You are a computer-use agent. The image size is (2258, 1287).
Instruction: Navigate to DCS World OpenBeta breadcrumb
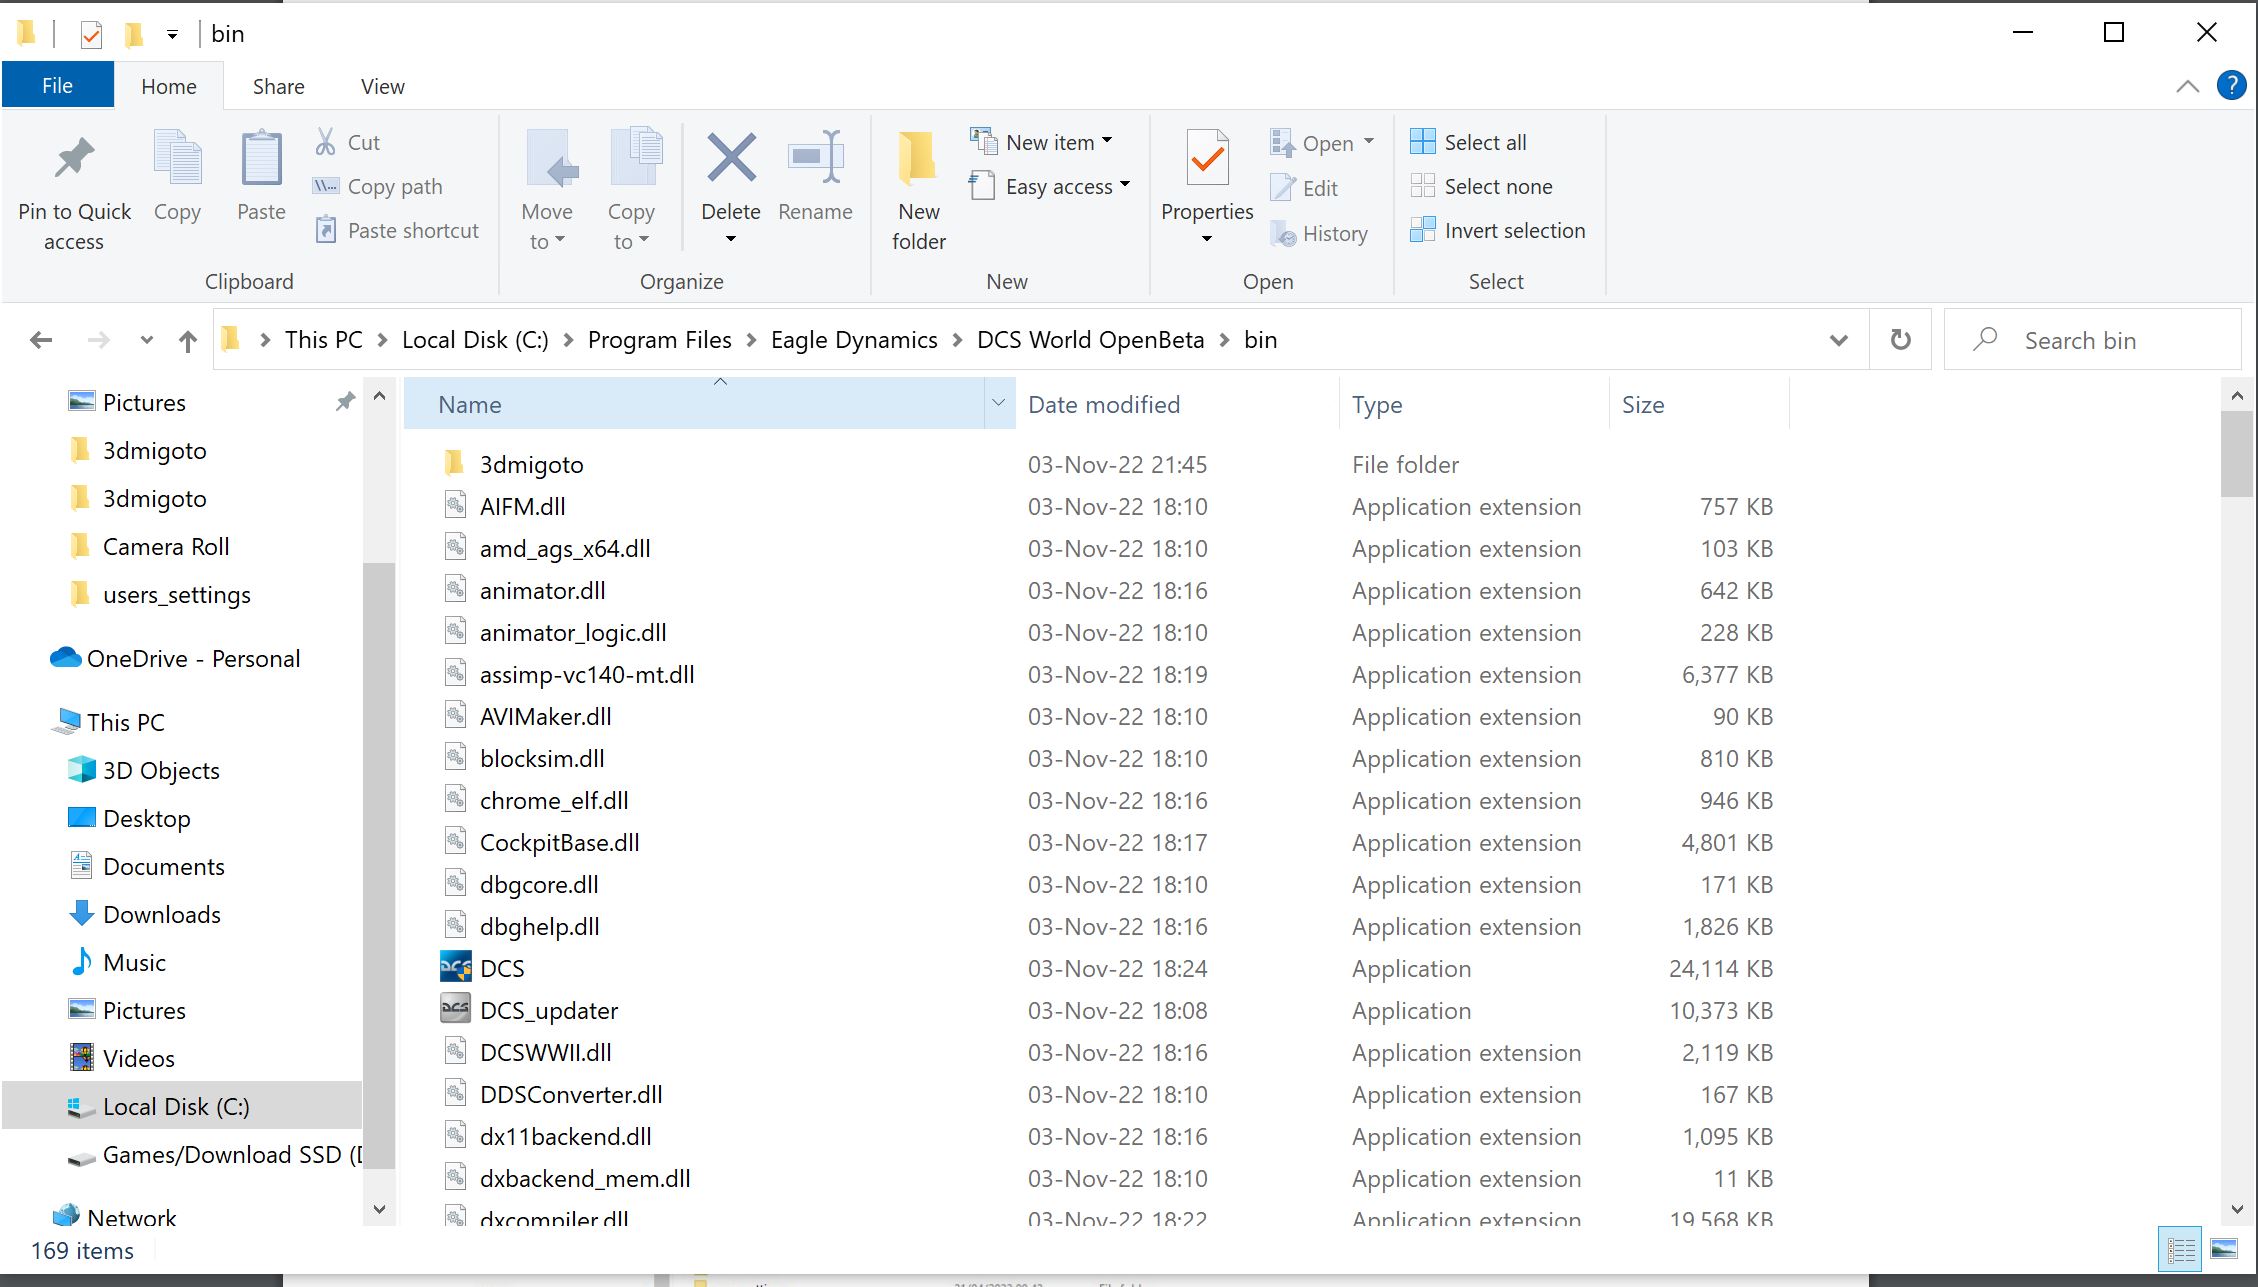click(1090, 340)
